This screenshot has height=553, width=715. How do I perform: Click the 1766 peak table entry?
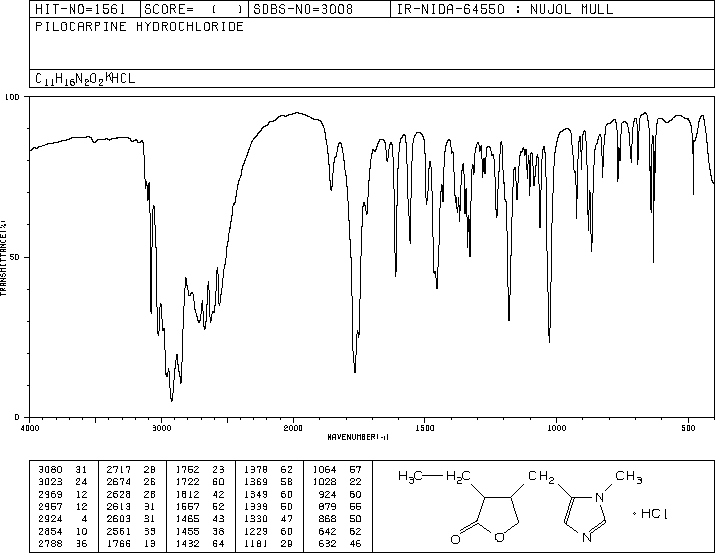[131, 543]
